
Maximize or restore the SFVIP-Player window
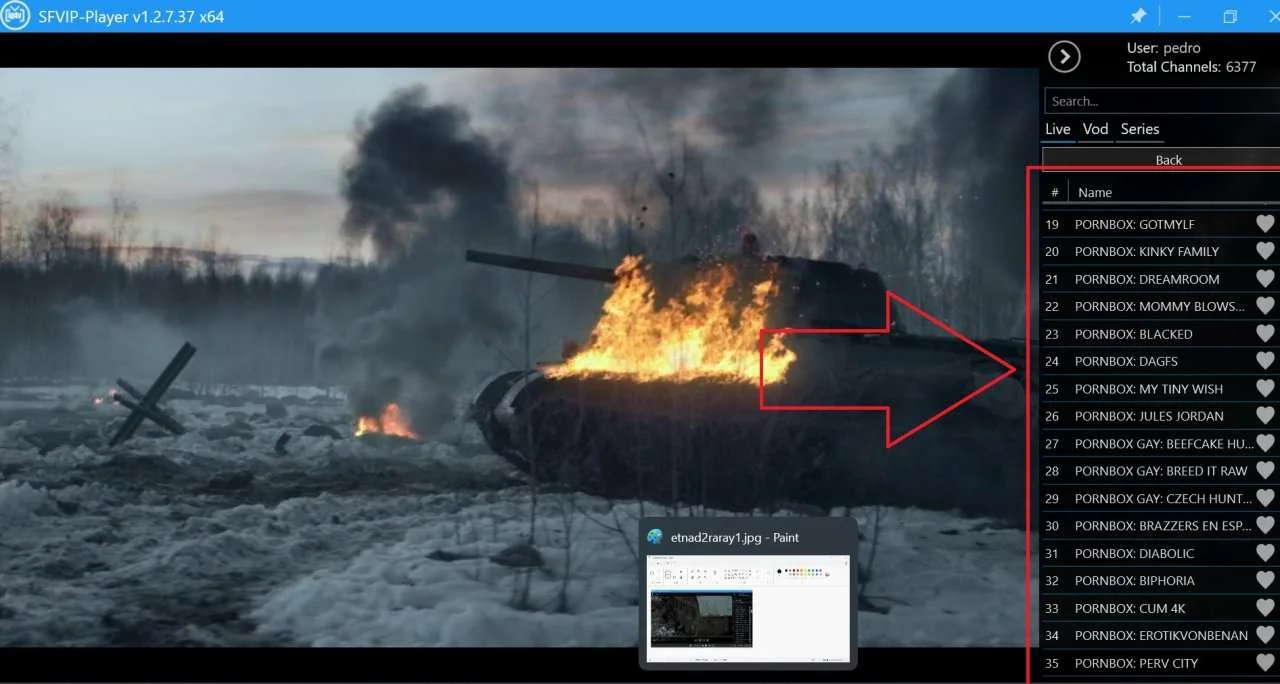[1230, 16]
